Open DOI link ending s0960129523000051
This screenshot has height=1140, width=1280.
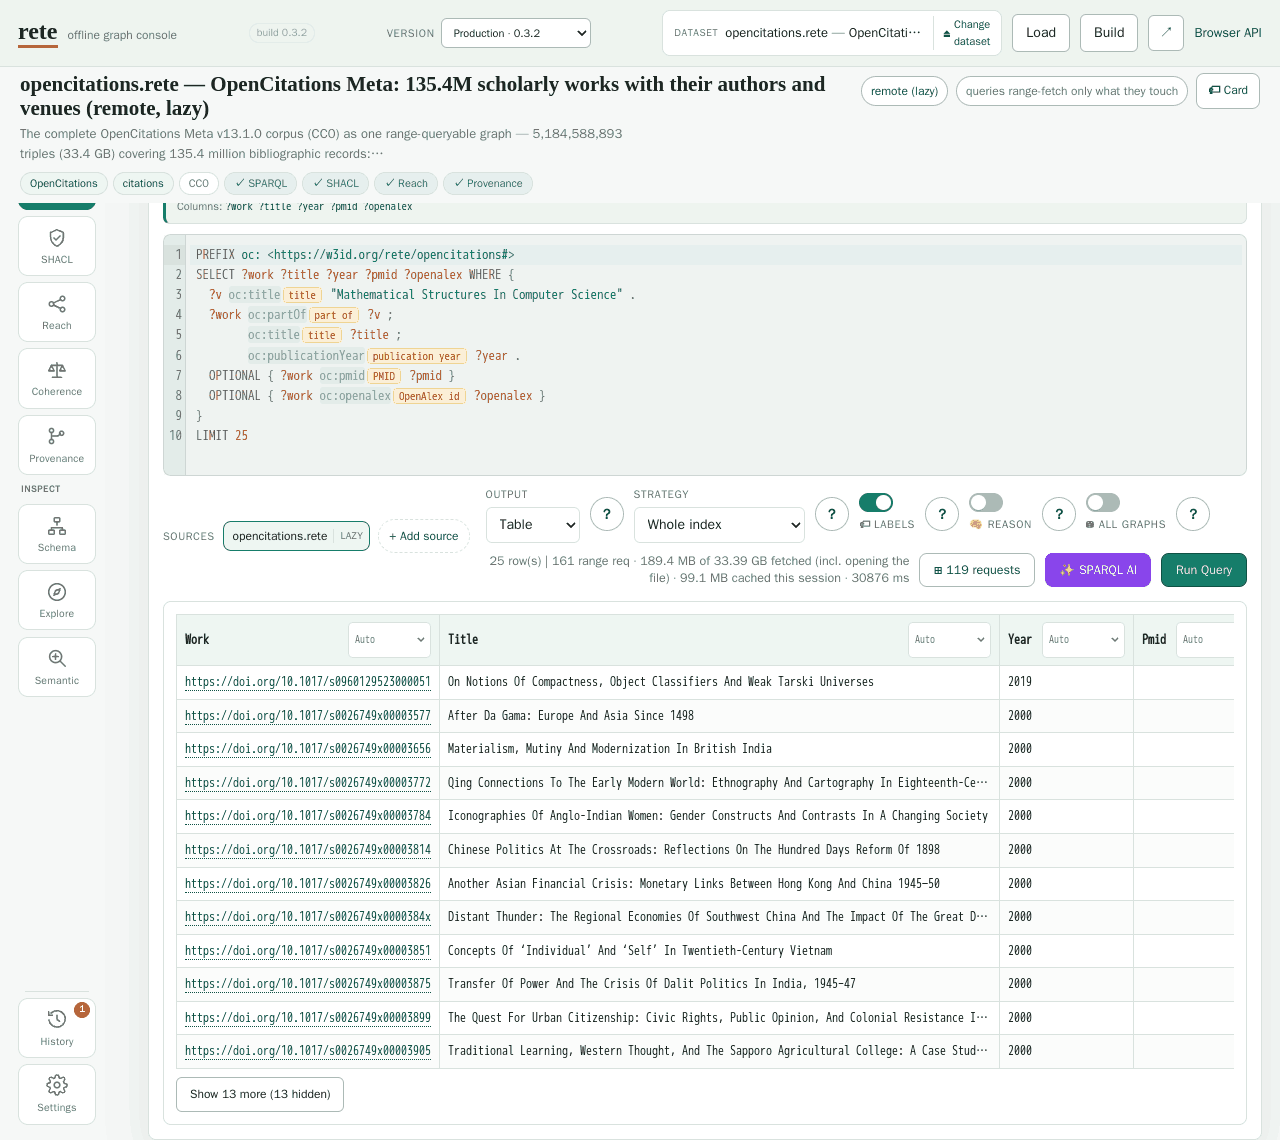pyautogui.click(x=308, y=682)
